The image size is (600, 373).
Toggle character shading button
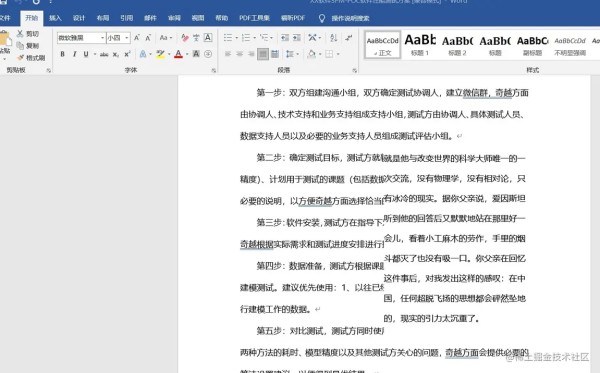point(196,54)
